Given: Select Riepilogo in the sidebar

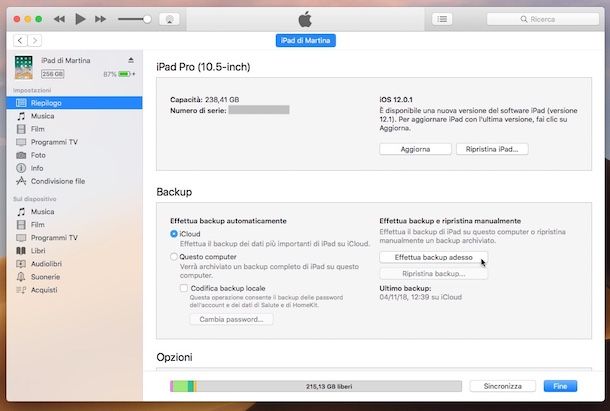Looking at the screenshot, I should 75,103.
